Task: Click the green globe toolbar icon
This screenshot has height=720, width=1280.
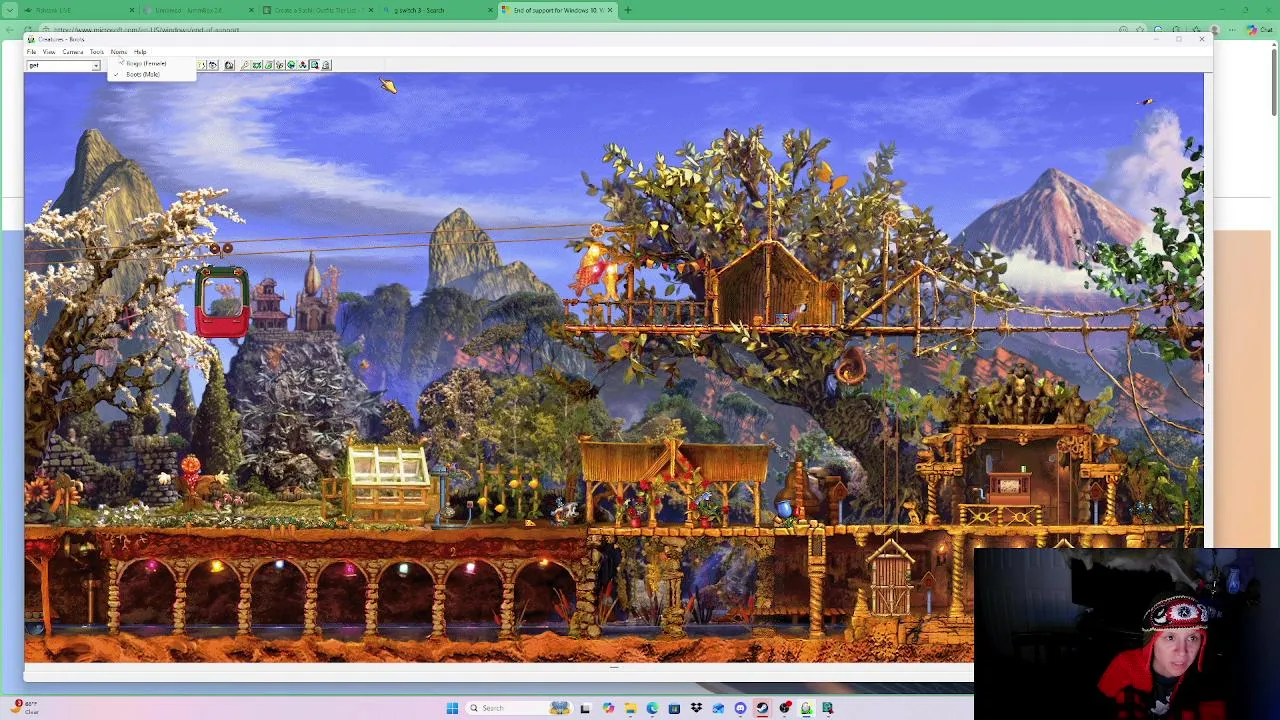Action: [291, 65]
